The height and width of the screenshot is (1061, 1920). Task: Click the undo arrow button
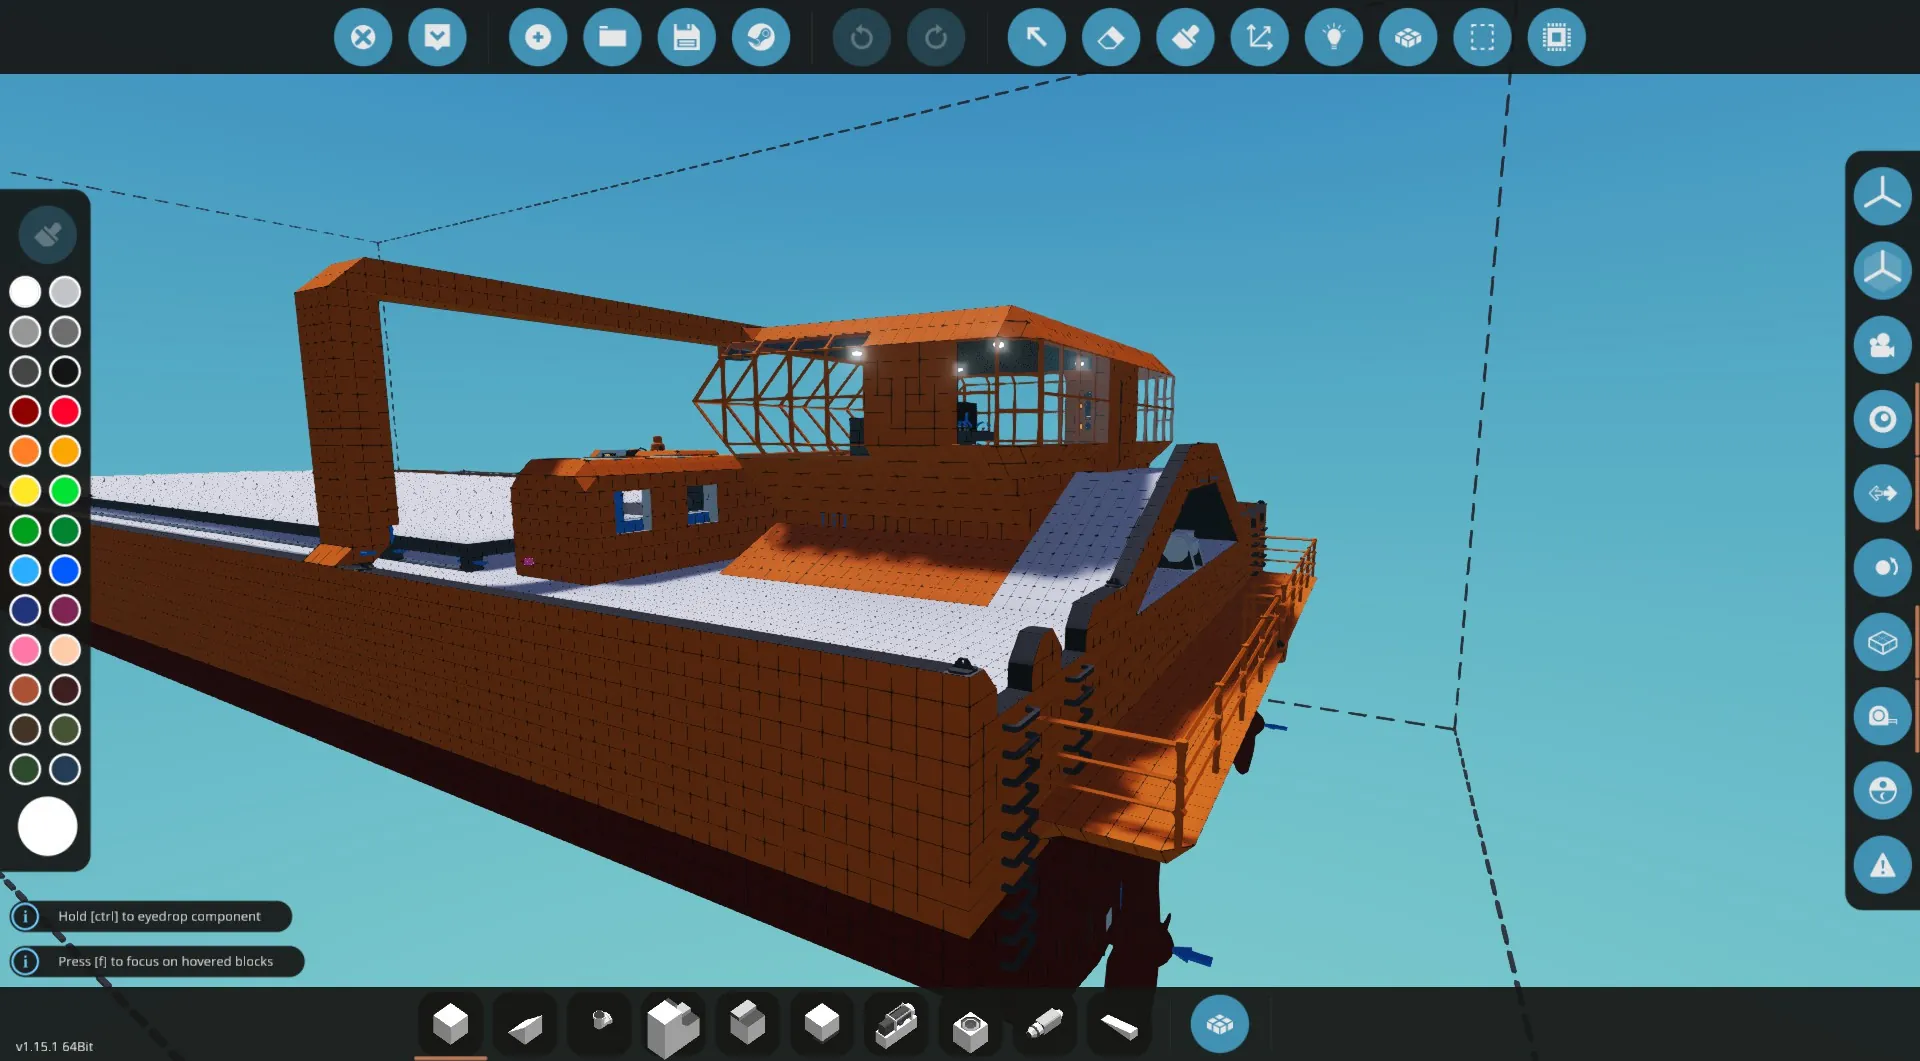point(861,38)
